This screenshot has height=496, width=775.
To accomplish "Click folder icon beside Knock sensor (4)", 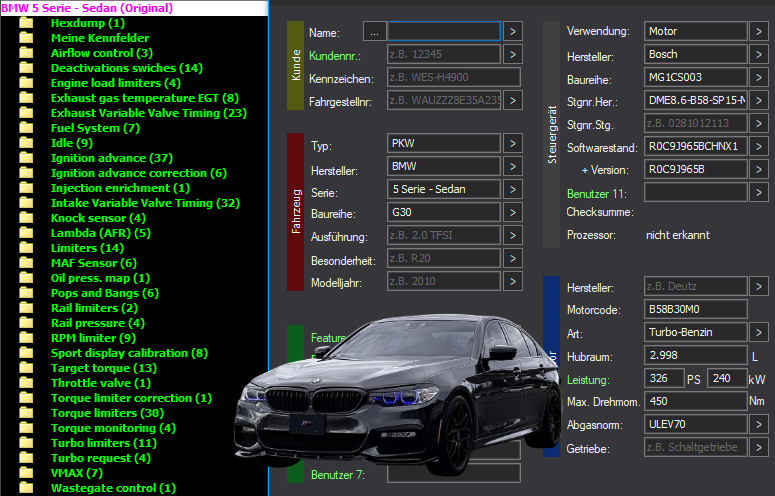I will click(26, 218).
